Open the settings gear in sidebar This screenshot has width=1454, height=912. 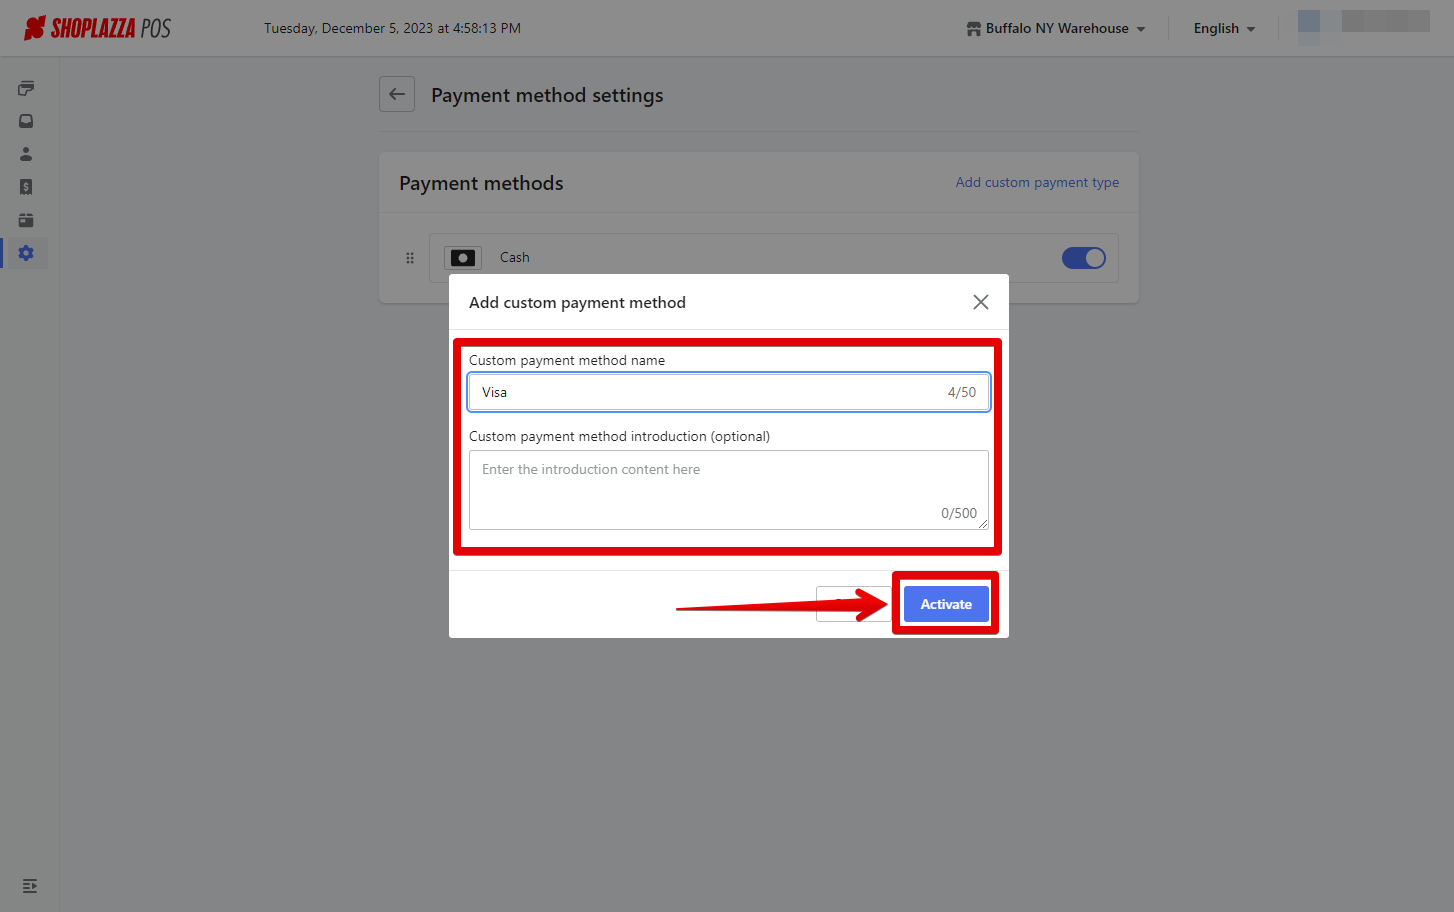[26, 253]
